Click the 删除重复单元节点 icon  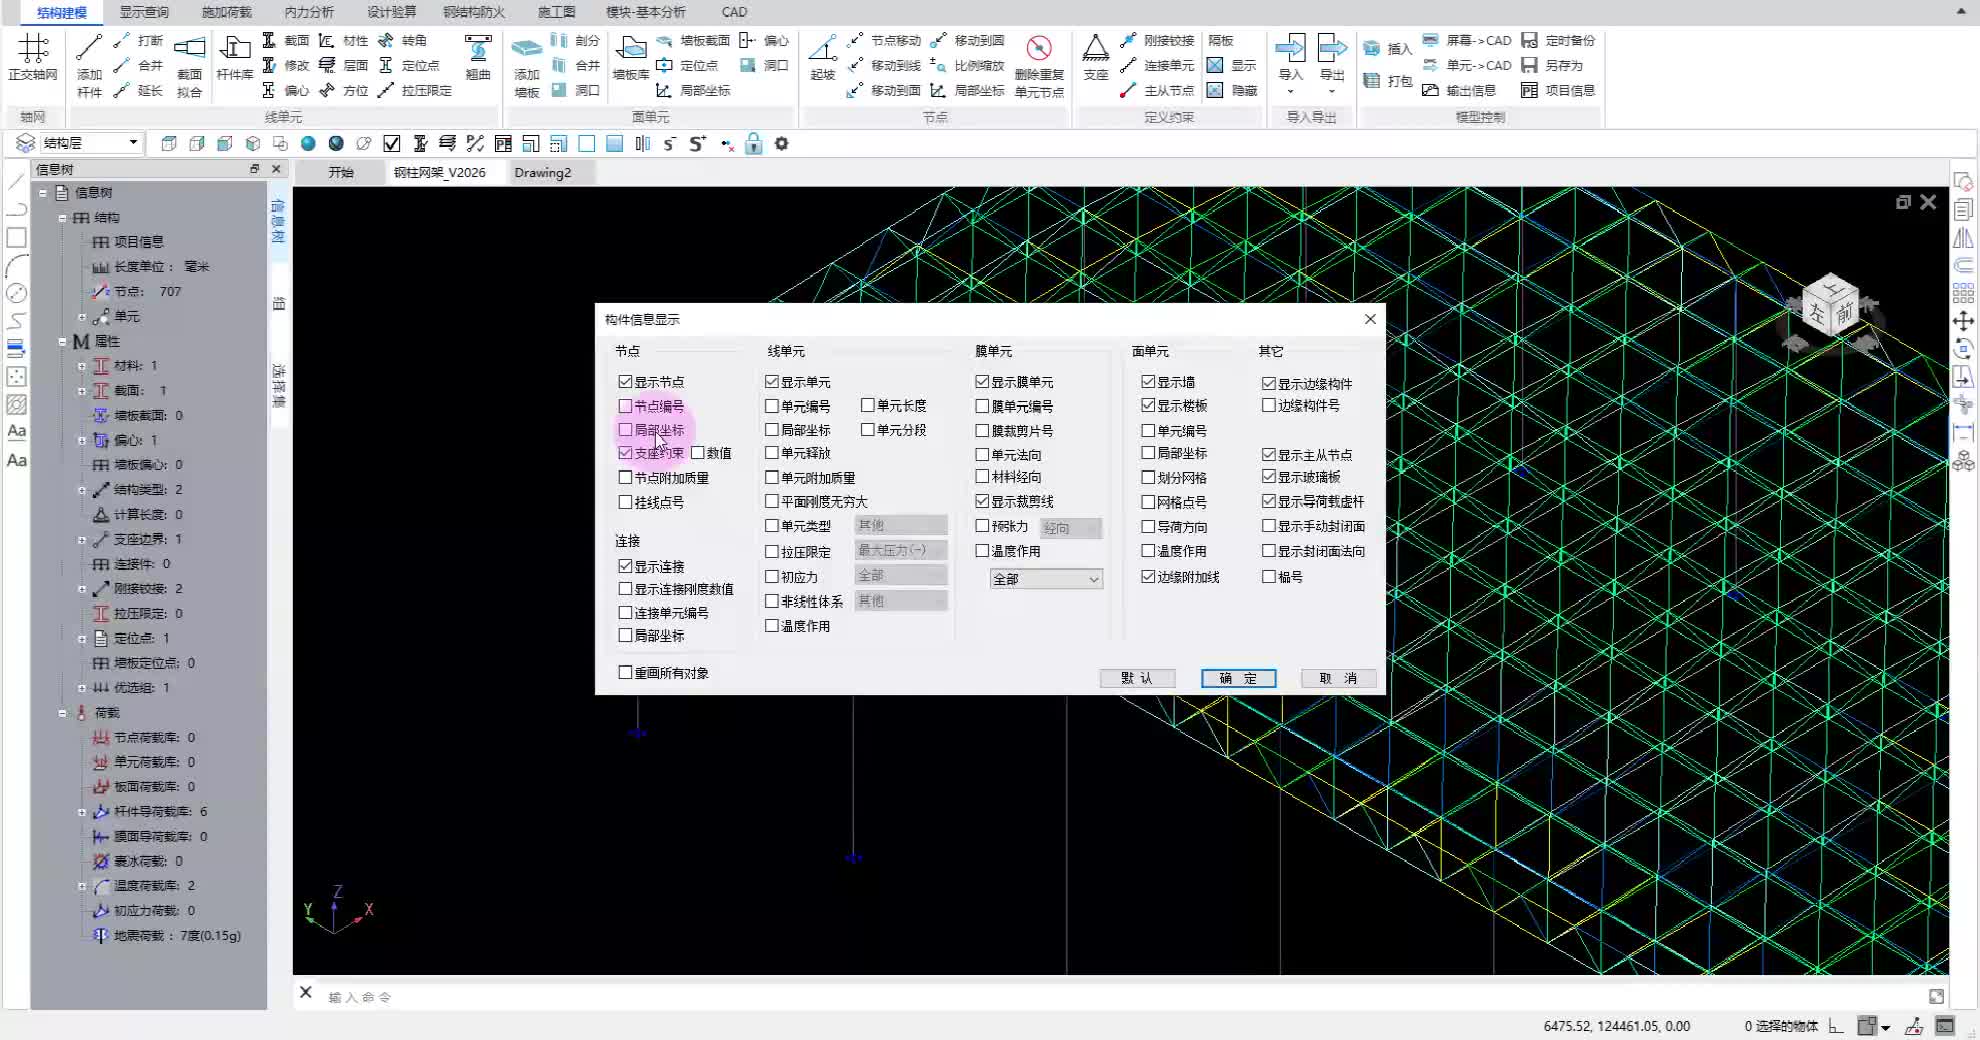click(1039, 50)
